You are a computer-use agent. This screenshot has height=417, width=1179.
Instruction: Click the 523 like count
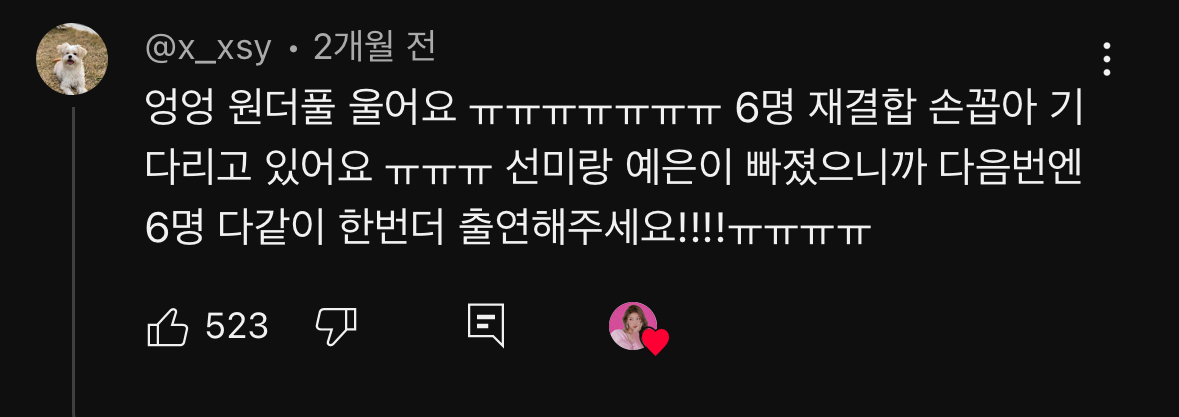(237, 327)
